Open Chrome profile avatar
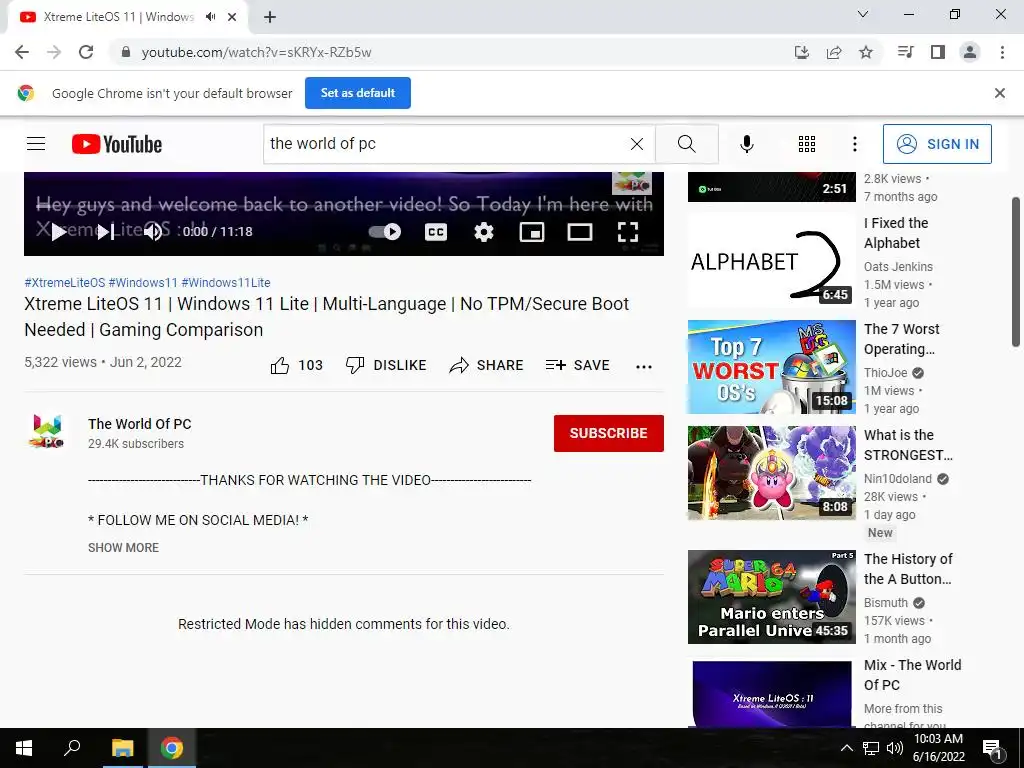 click(970, 52)
